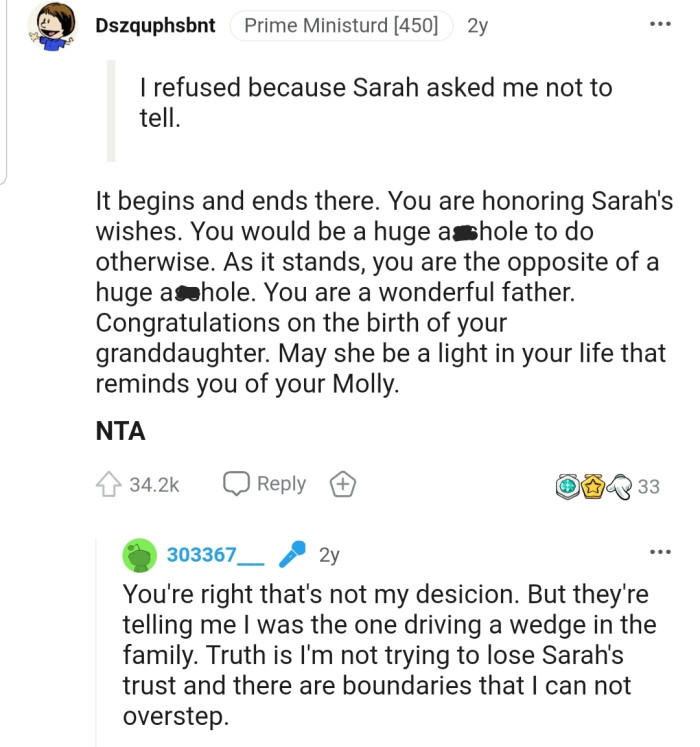
Task: Collapse the reply thread using its vertical line
Action: tap(99, 640)
